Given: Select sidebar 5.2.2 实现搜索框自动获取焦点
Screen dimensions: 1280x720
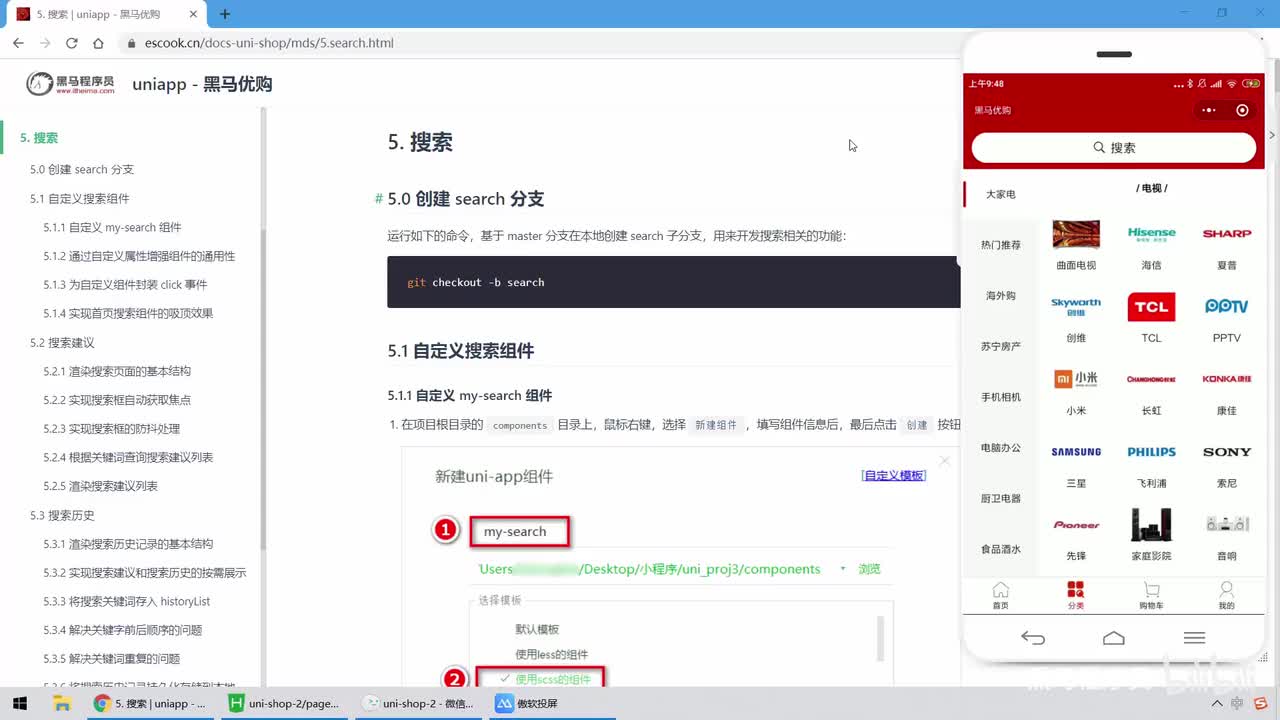Looking at the screenshot, I should (x=117, y=399).
